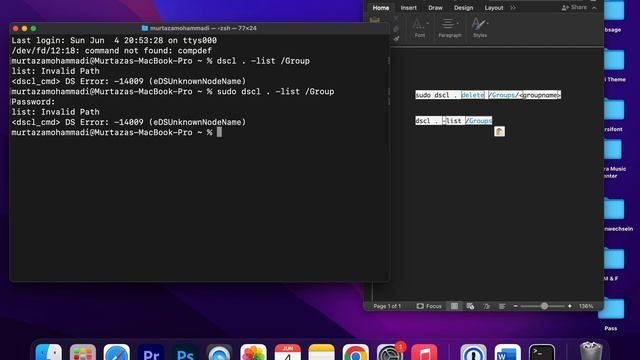This screenshot has height=360, width=640.
Task: Open Launchpad from the Dock
Action: coord(82,353)
